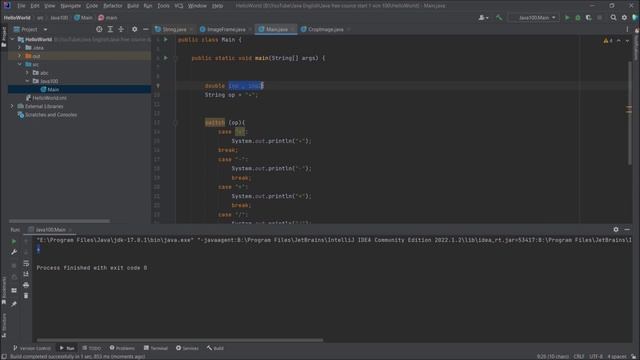640x360 pixels.
Task: Click Expand All in Project panel
Action: pyautogui.click(x=110, y=29)
